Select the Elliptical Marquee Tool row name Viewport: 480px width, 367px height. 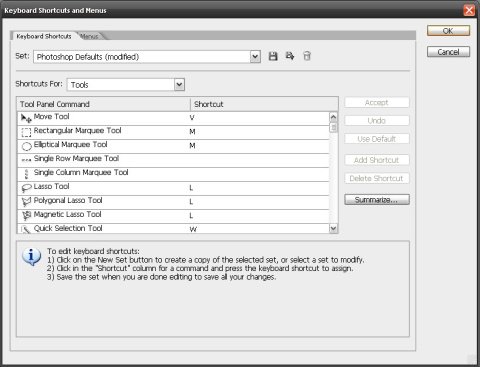(71, 145)
